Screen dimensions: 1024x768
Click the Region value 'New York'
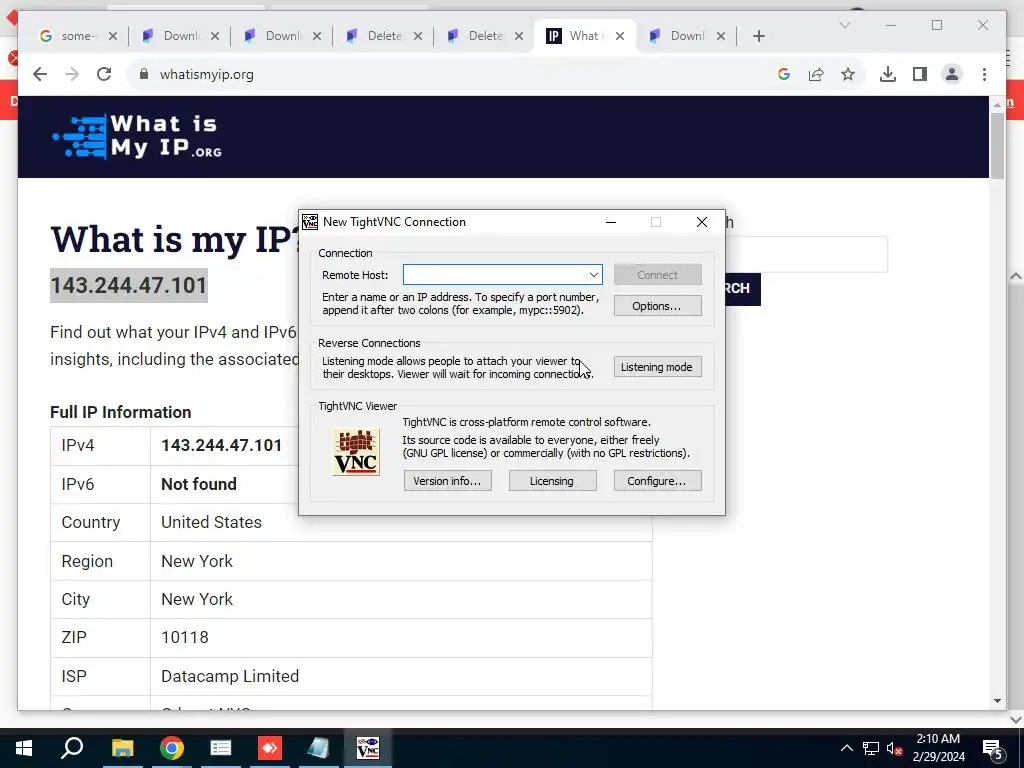tap(197, 561)
